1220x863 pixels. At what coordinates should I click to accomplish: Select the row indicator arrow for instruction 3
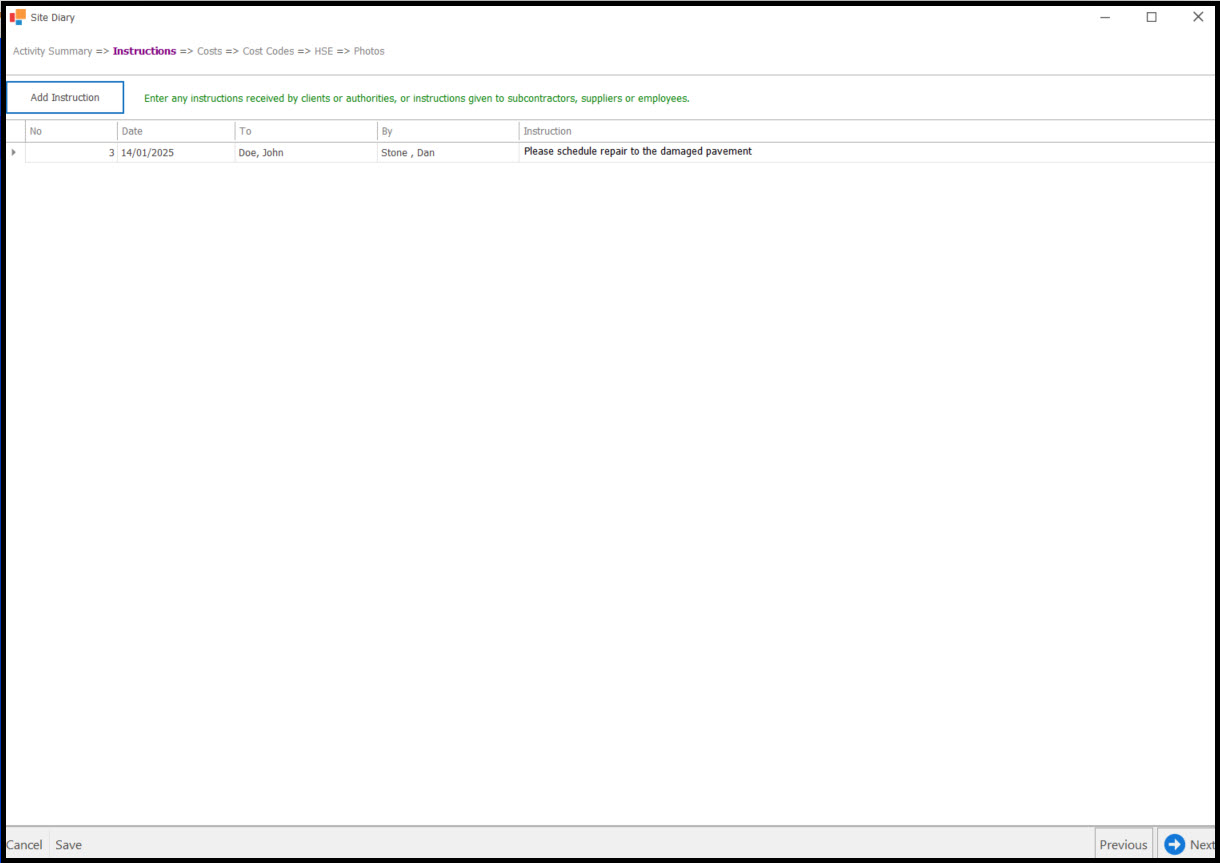(13, 152)
